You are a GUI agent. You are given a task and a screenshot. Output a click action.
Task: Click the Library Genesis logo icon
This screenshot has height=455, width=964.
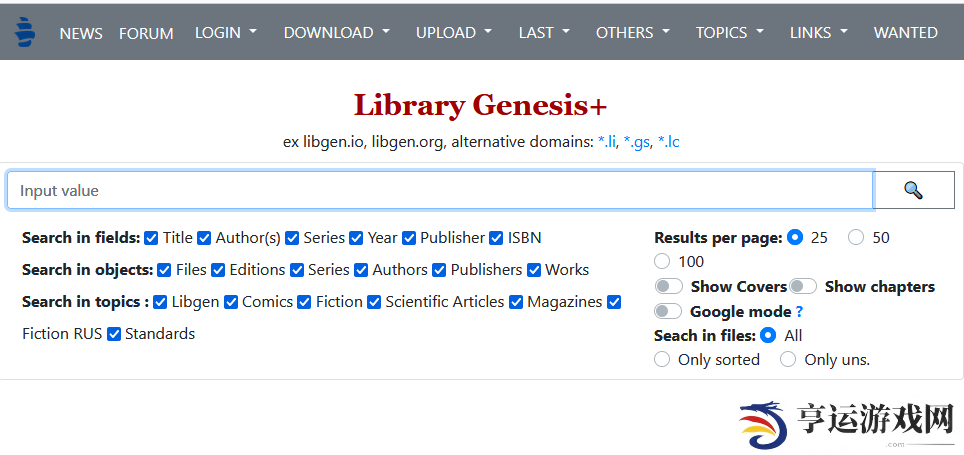pos(25,32)
